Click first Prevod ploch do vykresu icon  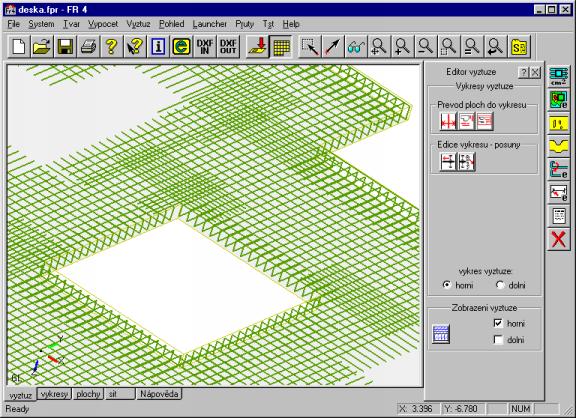click(448, 122)
